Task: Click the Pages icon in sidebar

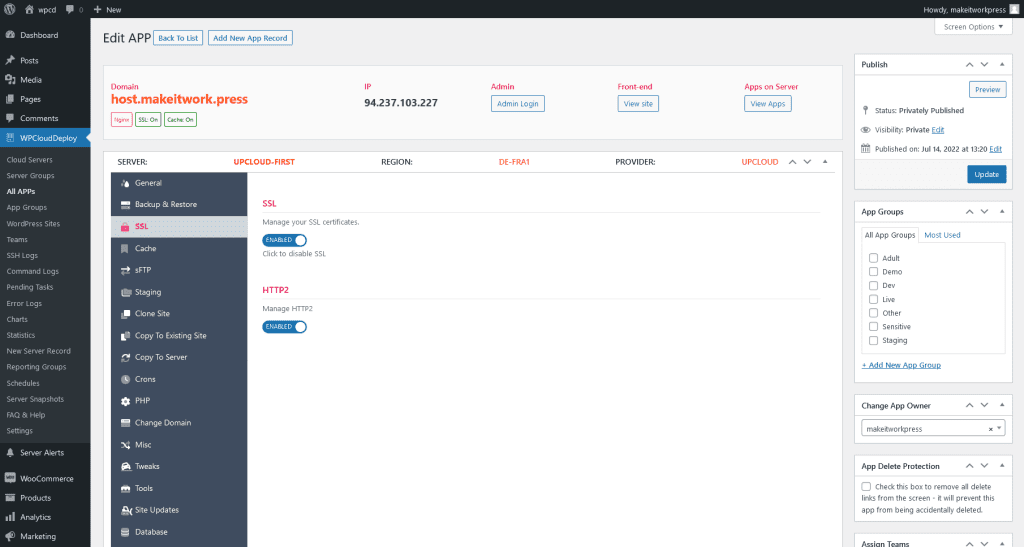Action: 10,99
